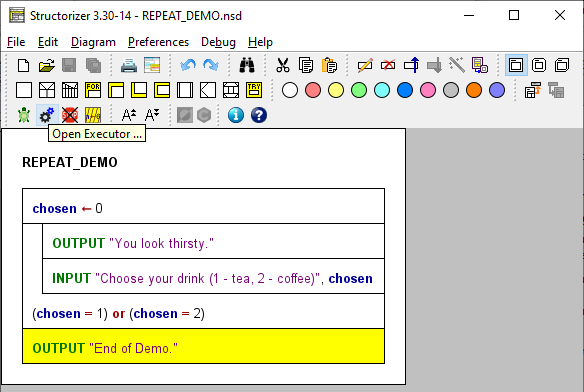The width and height of the screenshot is (584, 392).
Task: Open the Diagram menu
Action: (93, 42)
